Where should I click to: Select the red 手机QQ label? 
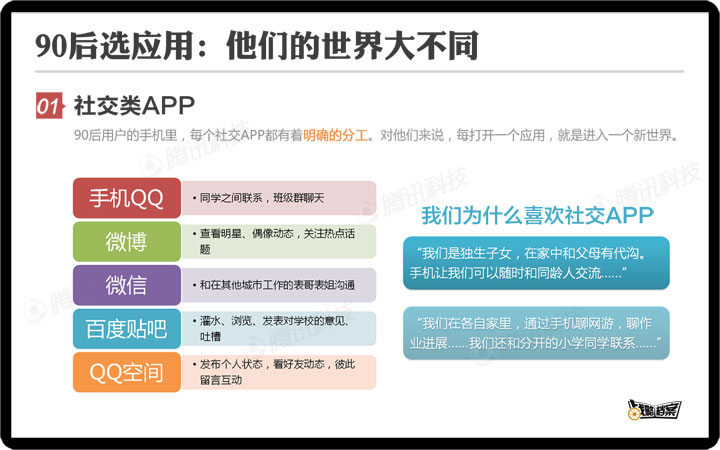126,198
